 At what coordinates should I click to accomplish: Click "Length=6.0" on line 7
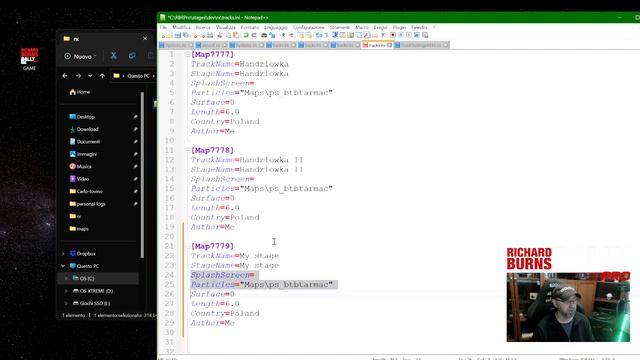215,112
